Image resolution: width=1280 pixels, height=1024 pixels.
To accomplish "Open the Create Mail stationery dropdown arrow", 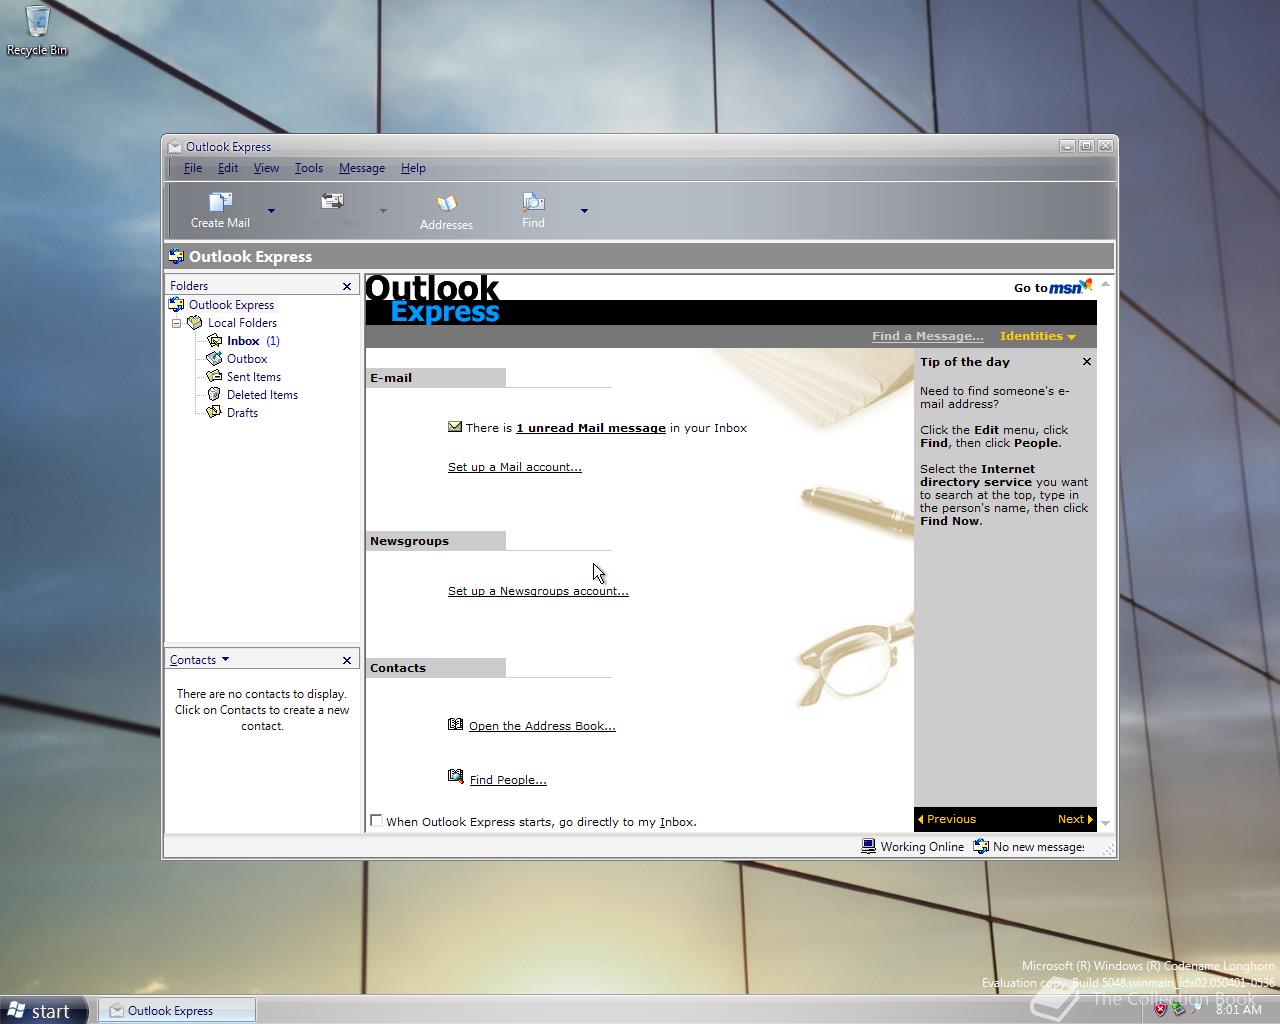I will 271,211.
